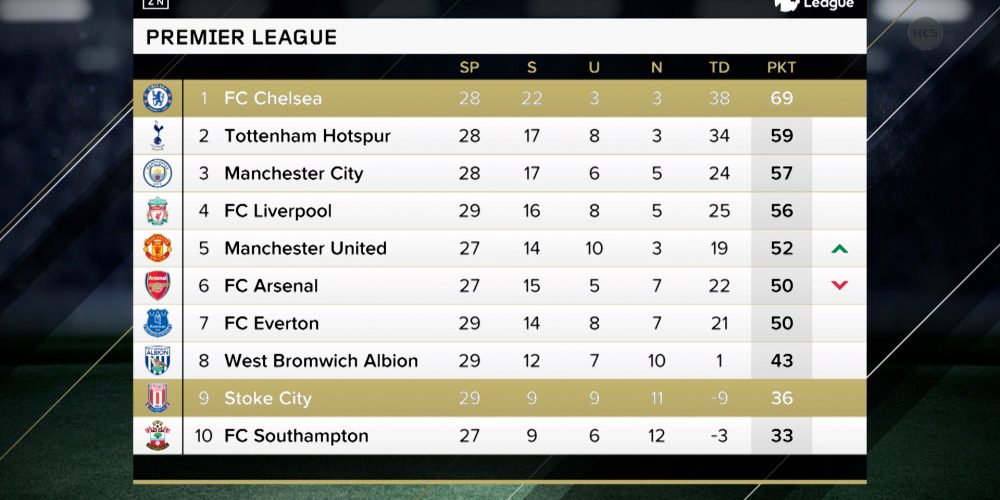Click the FC Chelsea club crest
Screen dimensions: 1000x500
tap(158, 98)
